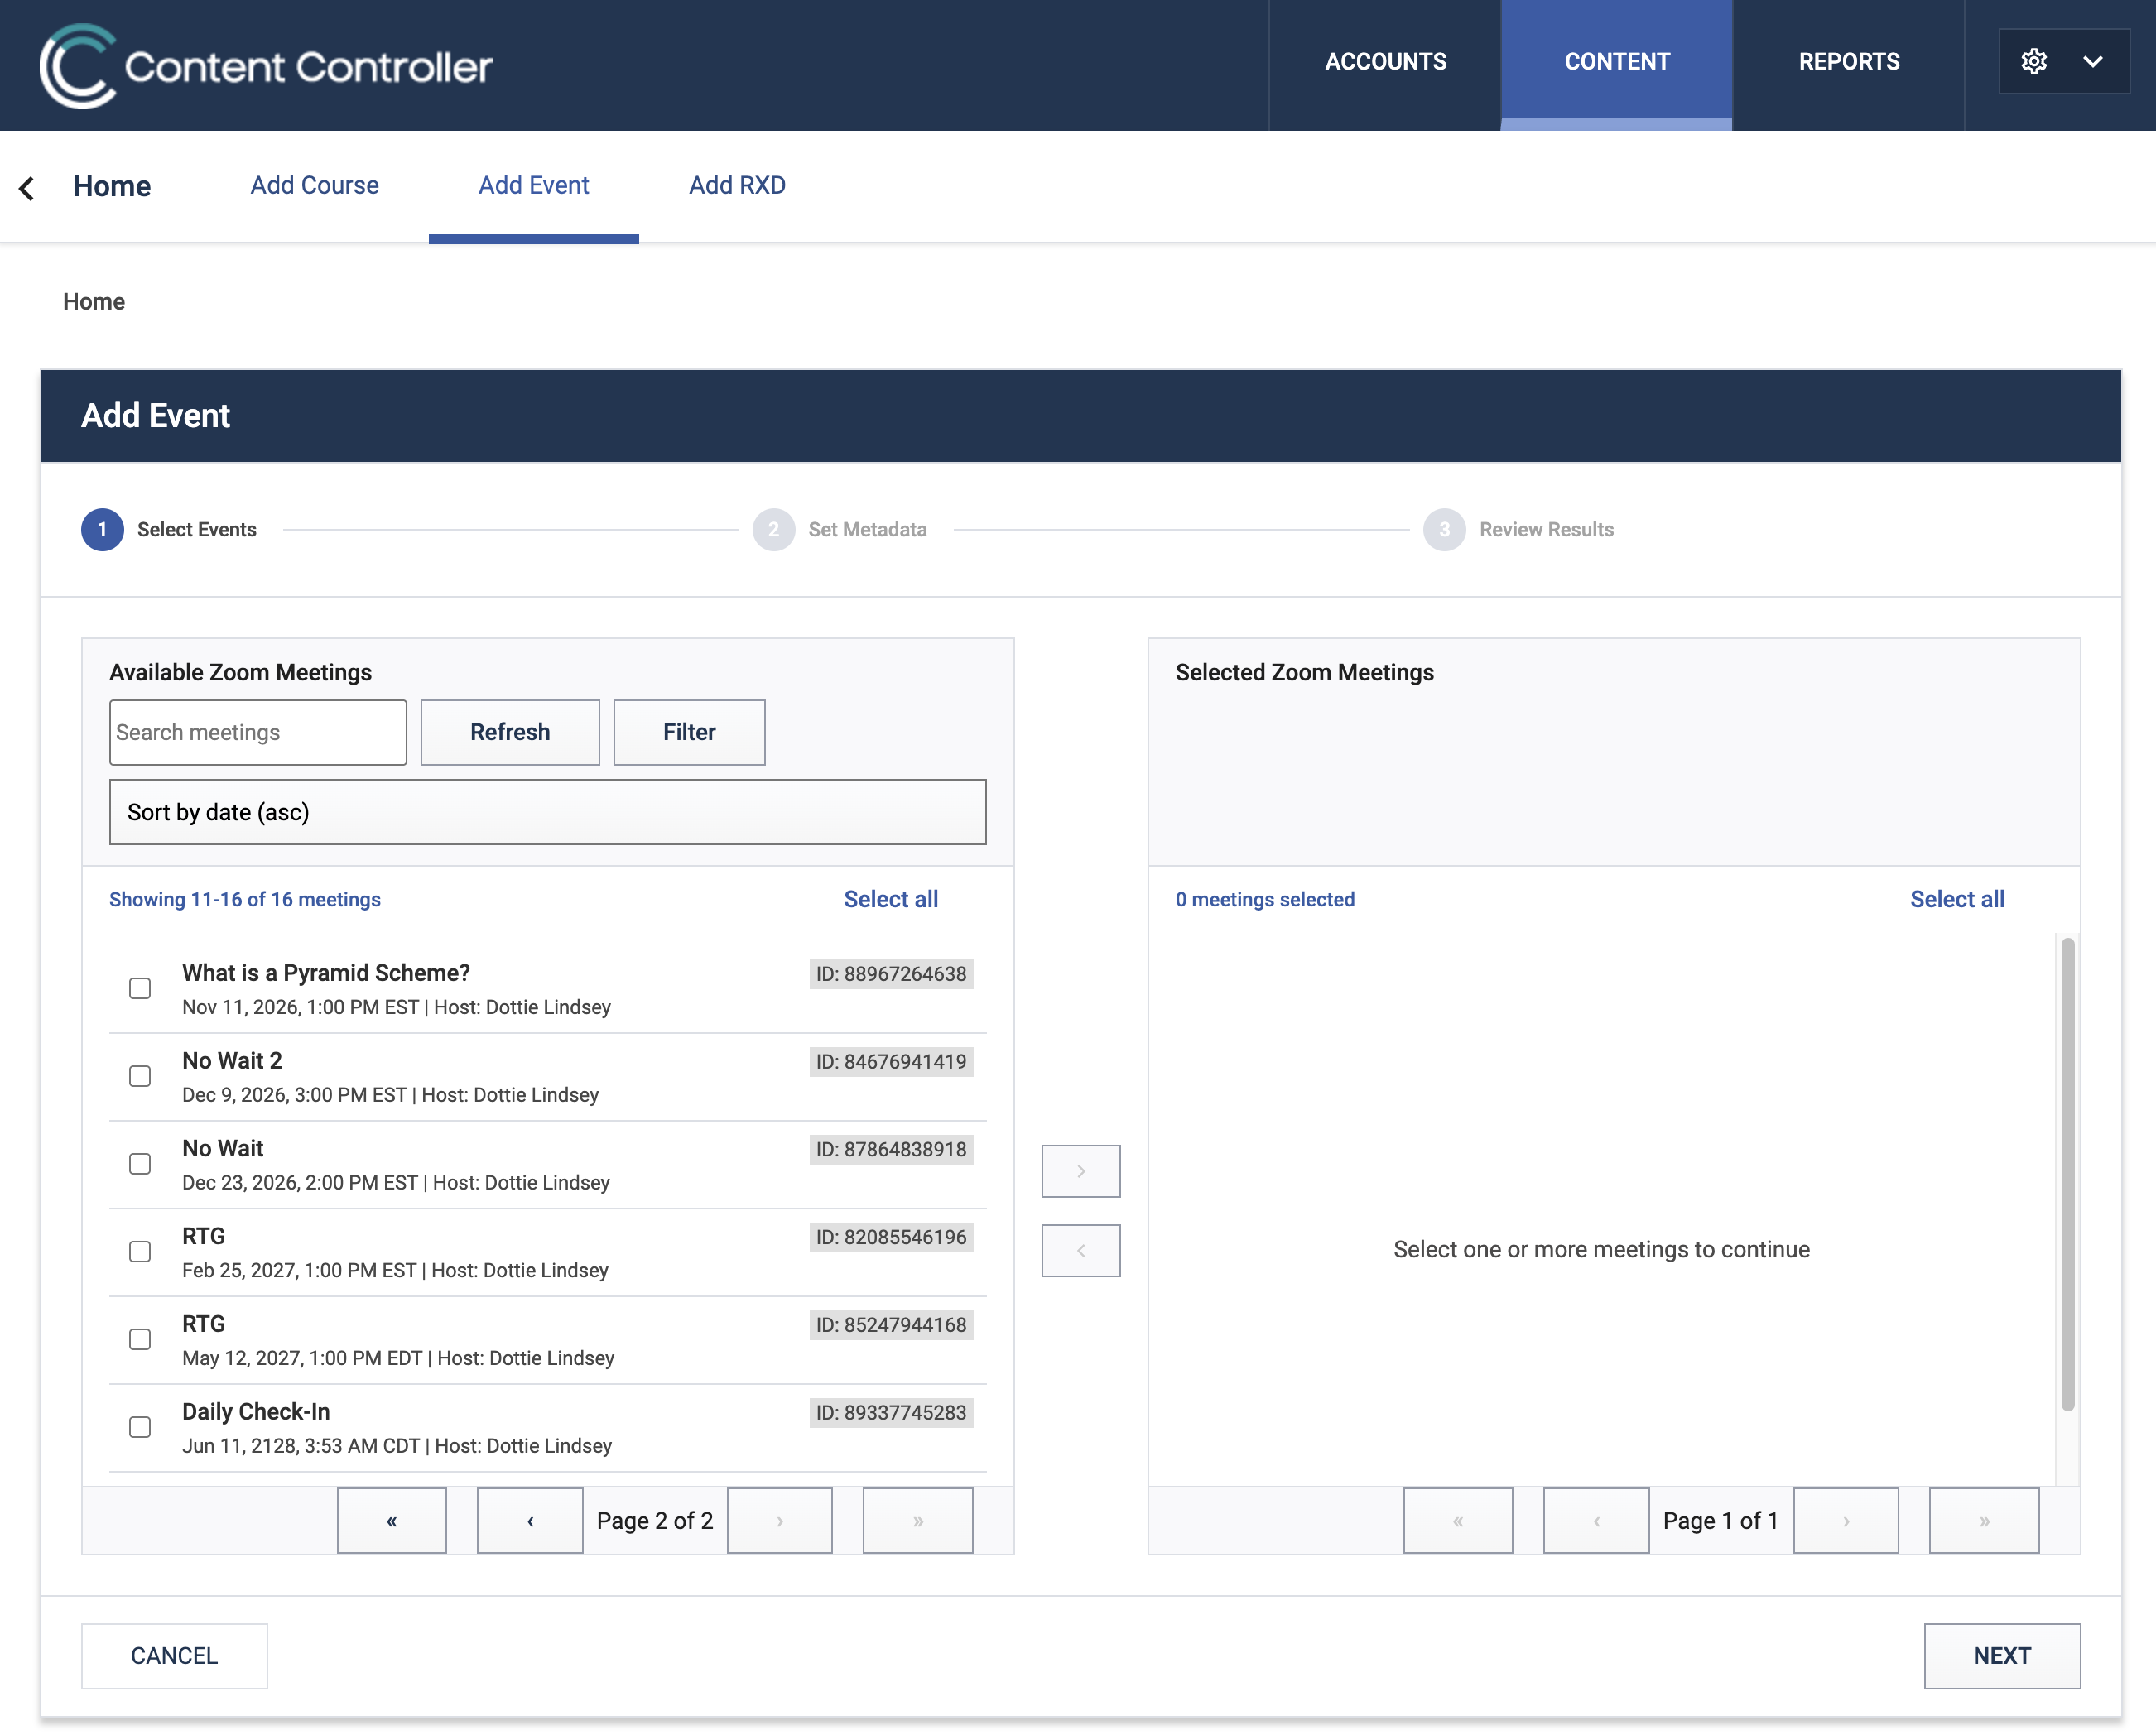The image size is (2156, 1735).
Task: Remove meetings with the left arrow button
Action: [x=1081, y=1251]
